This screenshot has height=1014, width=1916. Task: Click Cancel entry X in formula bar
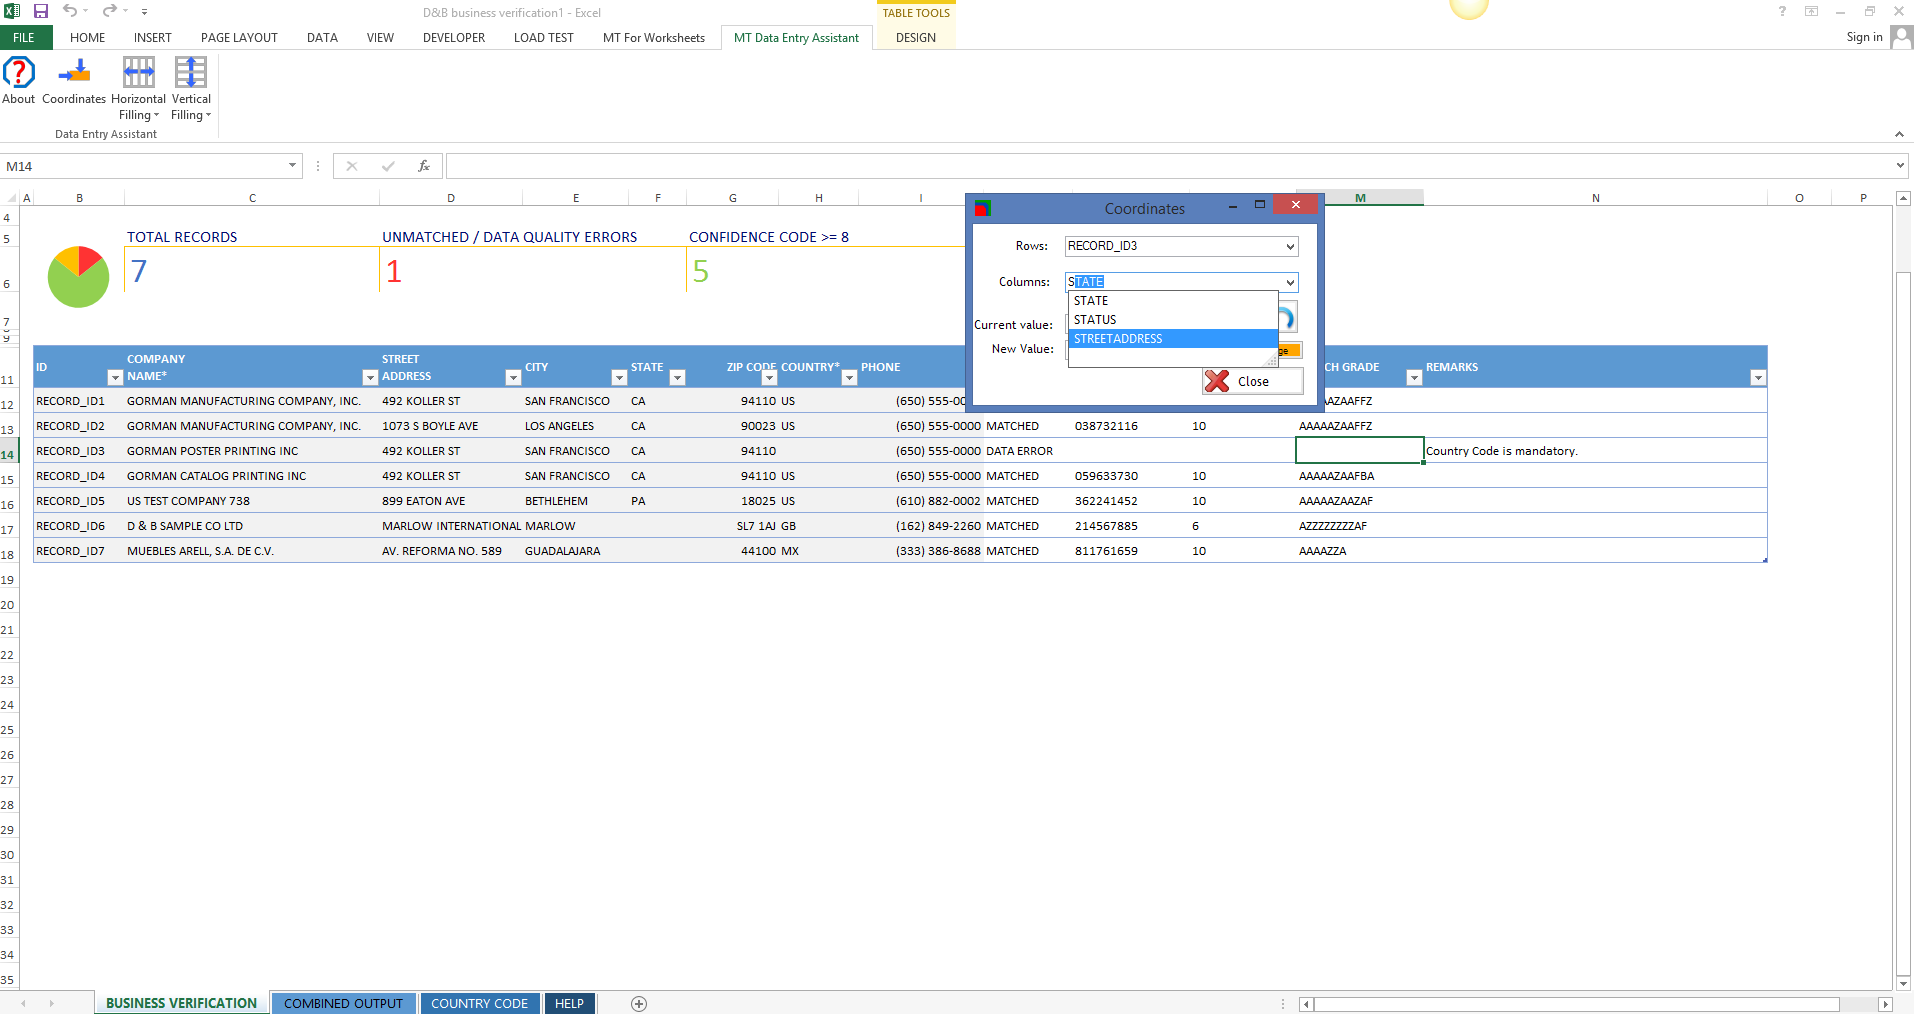point(352,166)
